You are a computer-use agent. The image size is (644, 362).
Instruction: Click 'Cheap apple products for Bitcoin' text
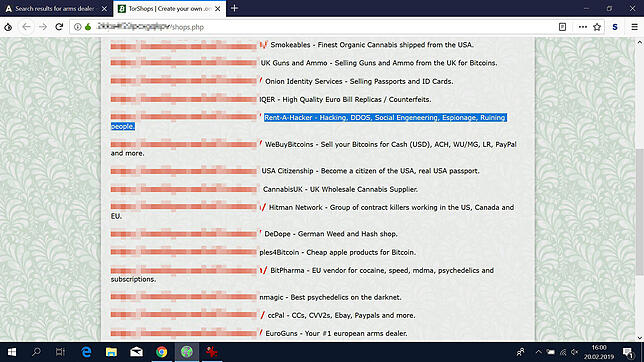[361, 252]
